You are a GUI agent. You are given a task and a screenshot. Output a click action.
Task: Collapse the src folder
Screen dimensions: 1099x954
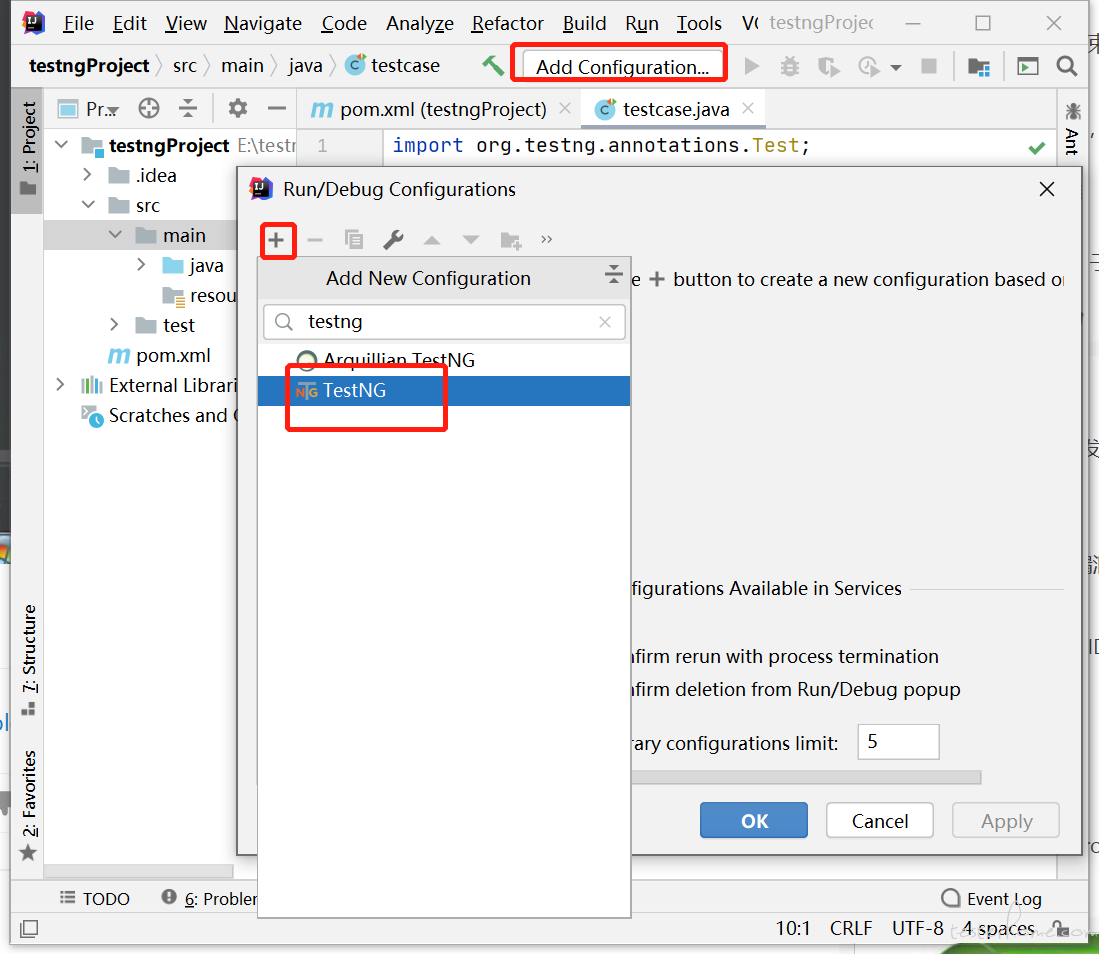[88, 205]
